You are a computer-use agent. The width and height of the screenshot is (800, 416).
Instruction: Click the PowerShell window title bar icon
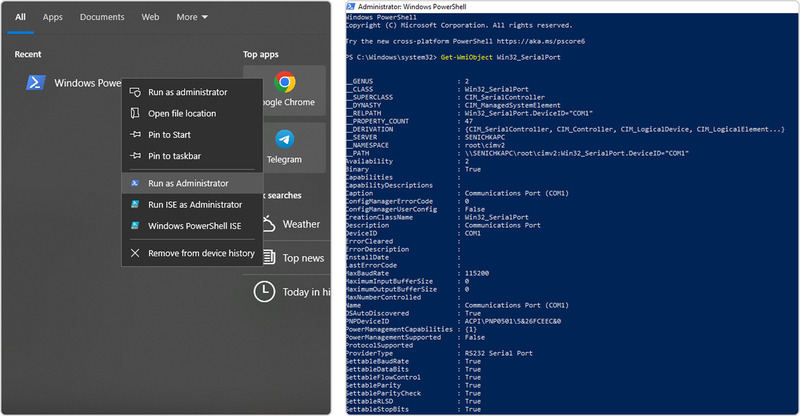(x=351, y=7)
